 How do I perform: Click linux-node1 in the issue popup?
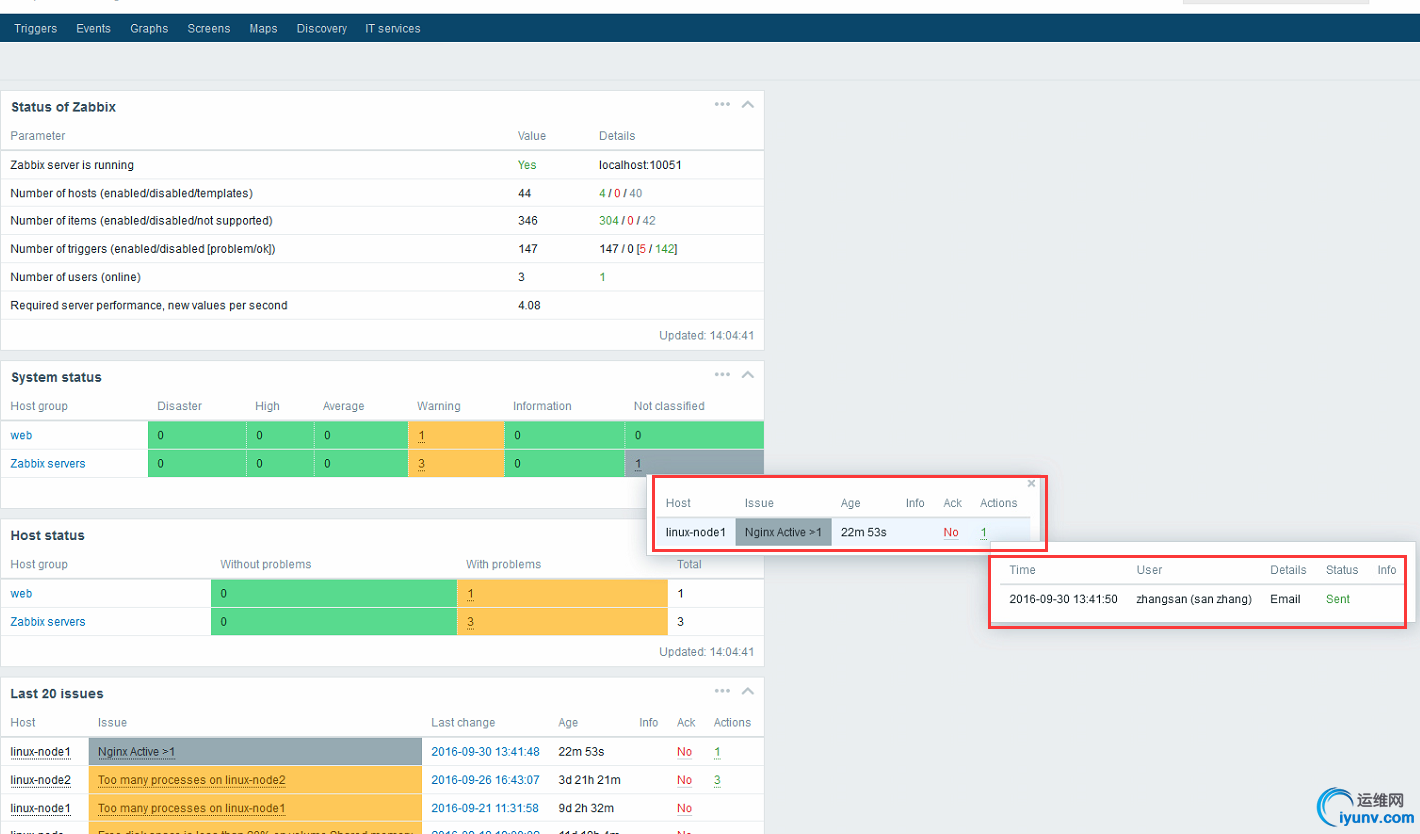[x=696, y=532]
